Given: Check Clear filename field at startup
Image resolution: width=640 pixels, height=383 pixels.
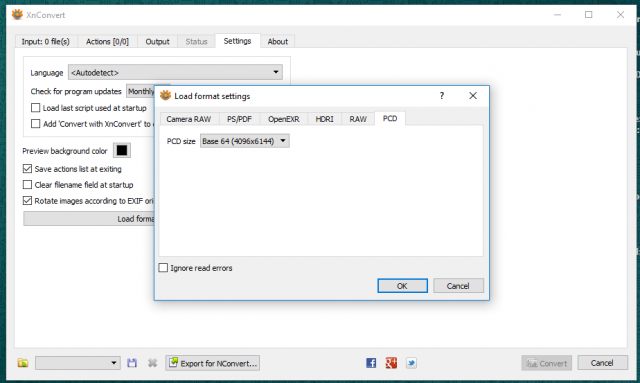Looking at the screenshot, I should click(x=27, y=185).
